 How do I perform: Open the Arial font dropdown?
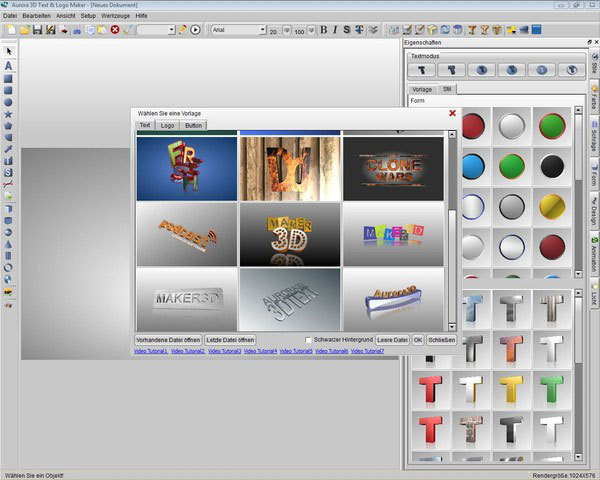pos(262,29)
